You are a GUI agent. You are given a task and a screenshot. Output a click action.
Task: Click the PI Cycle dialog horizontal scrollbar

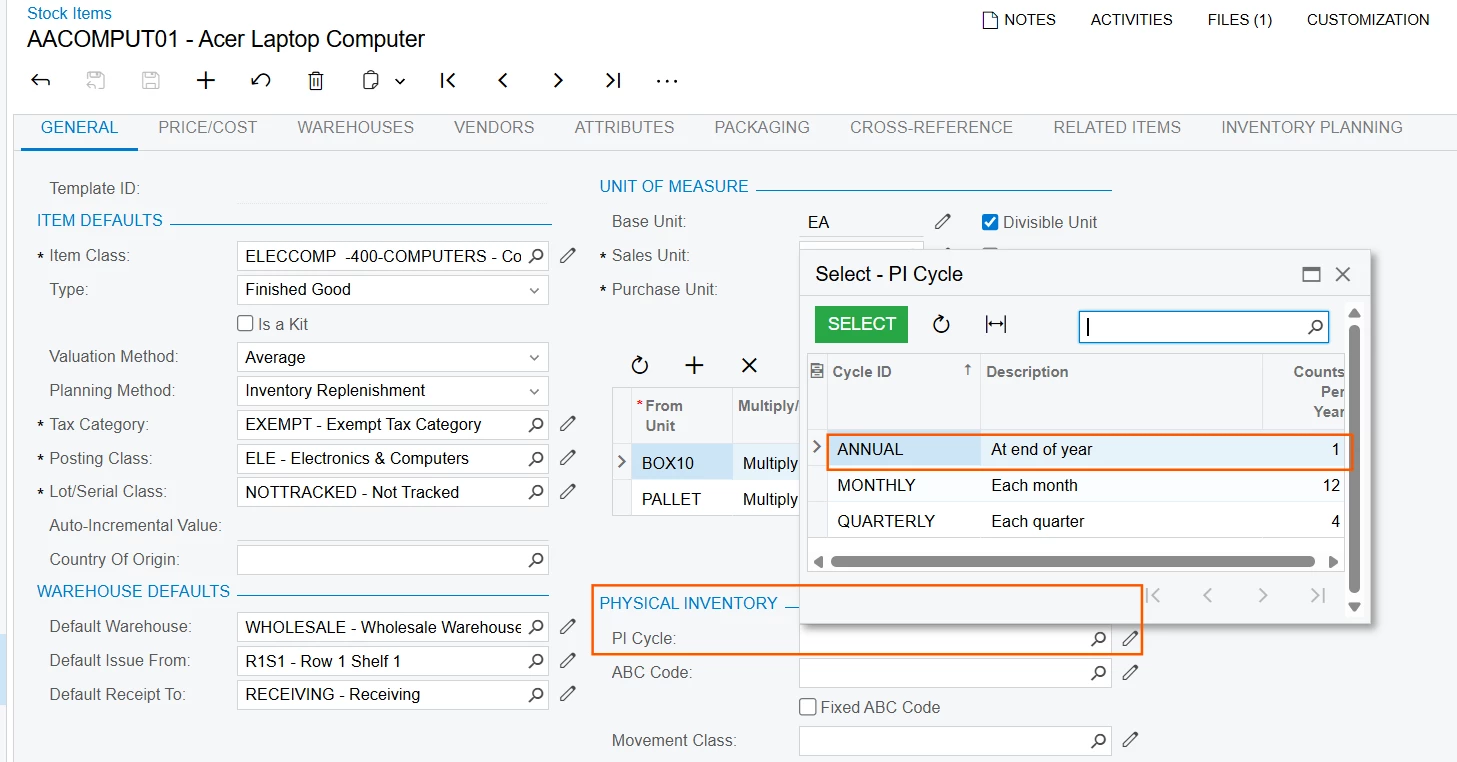(x=1072, y=562)
